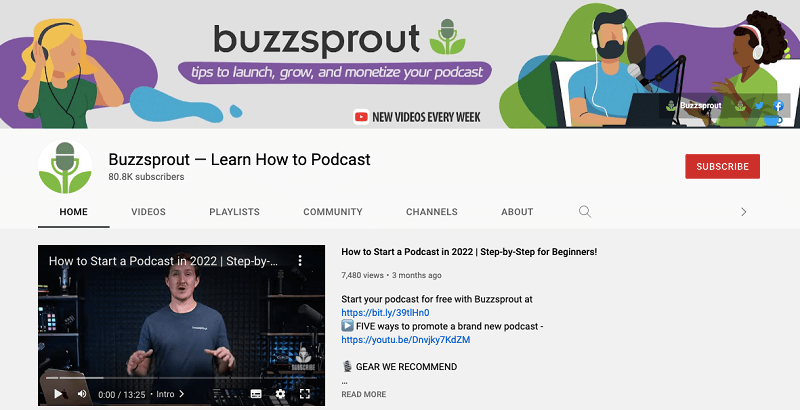
Task: Click the video progress bar
Action: click(182, 378)
